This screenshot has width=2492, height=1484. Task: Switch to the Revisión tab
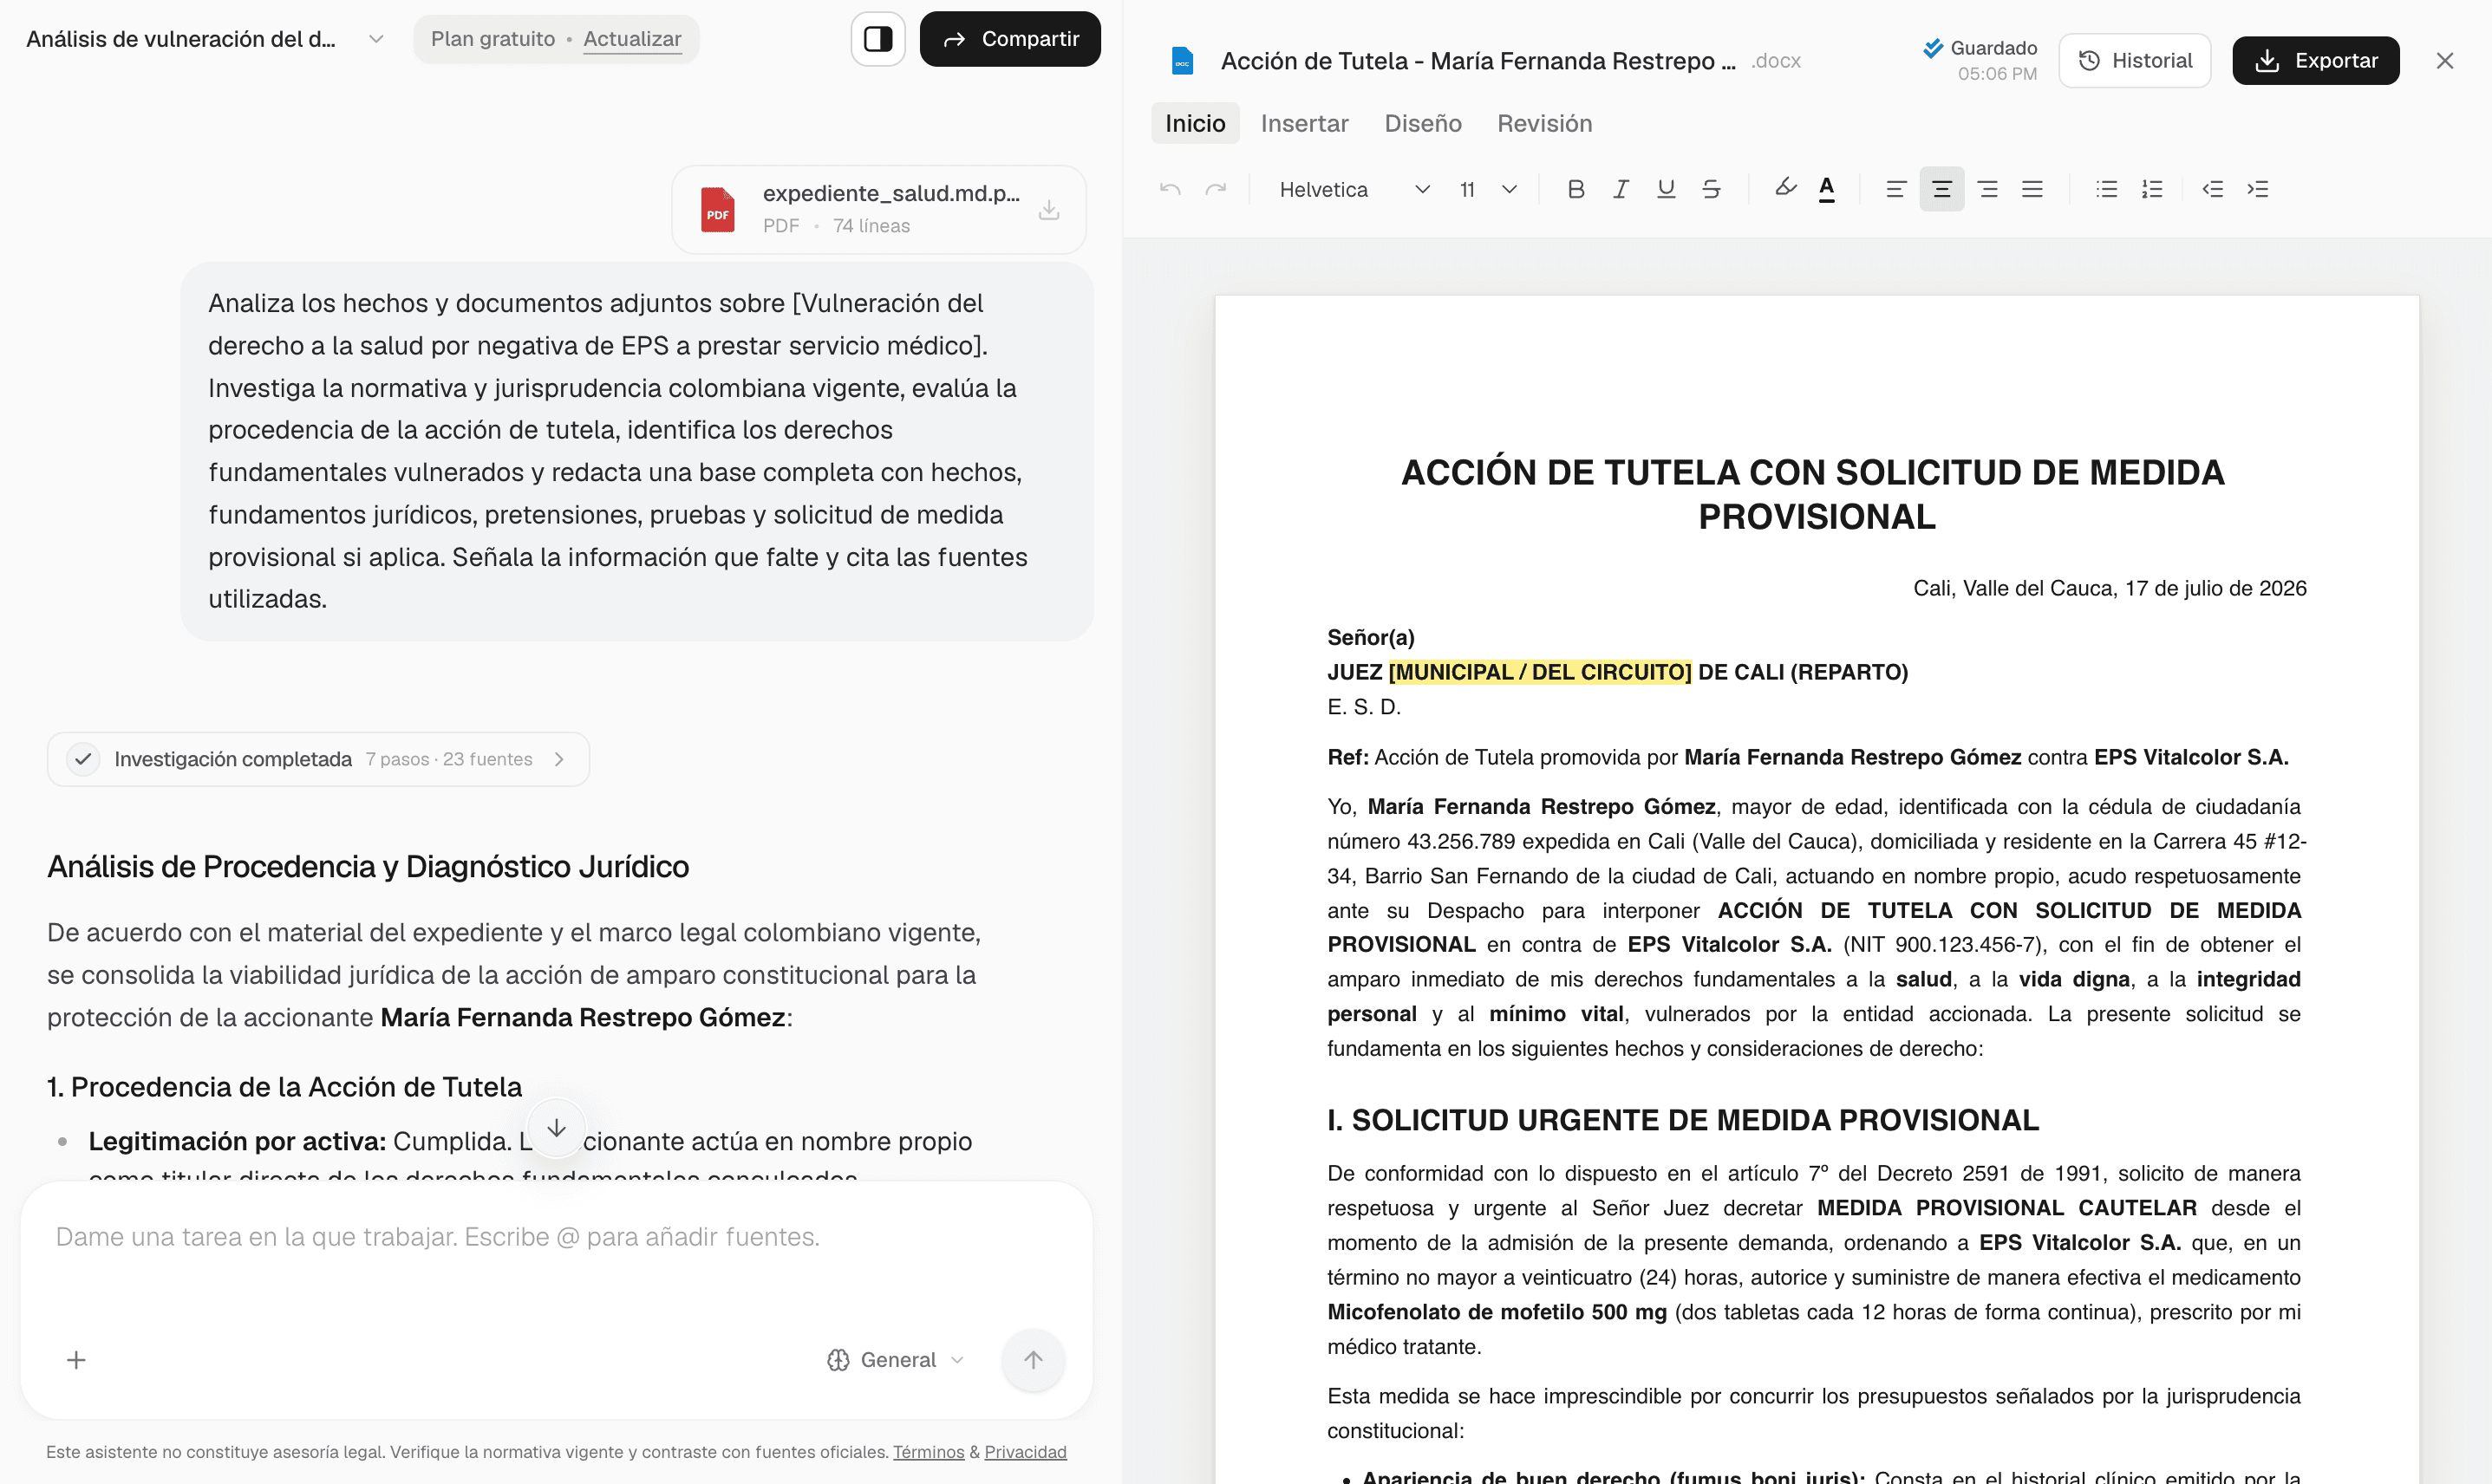point(1544,123)
